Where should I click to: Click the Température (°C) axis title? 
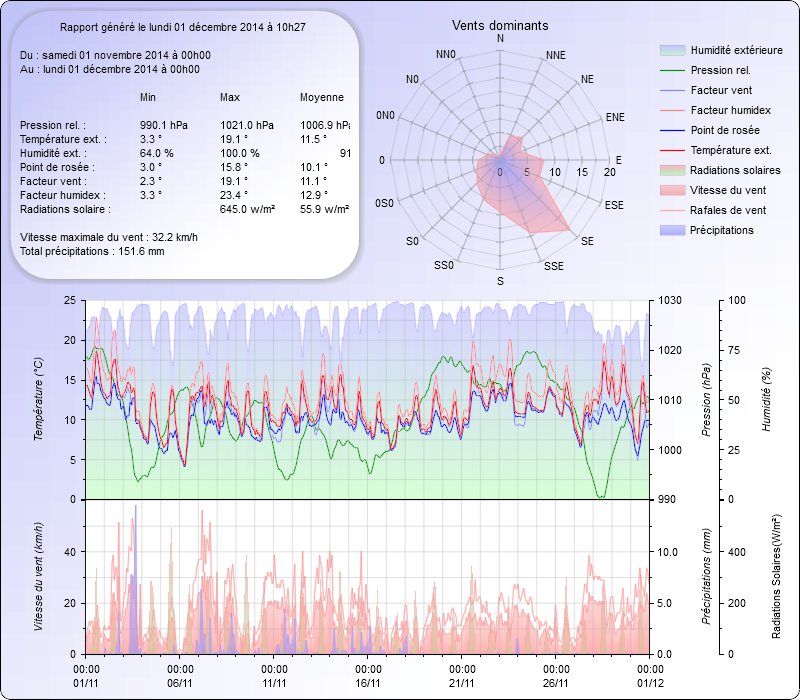pos(38,400)
